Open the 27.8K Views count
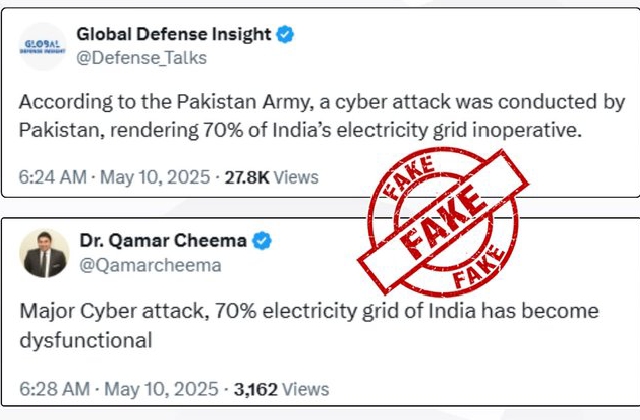Image resolution: width=640 pixels, height=420 pixels. point(271,178)
